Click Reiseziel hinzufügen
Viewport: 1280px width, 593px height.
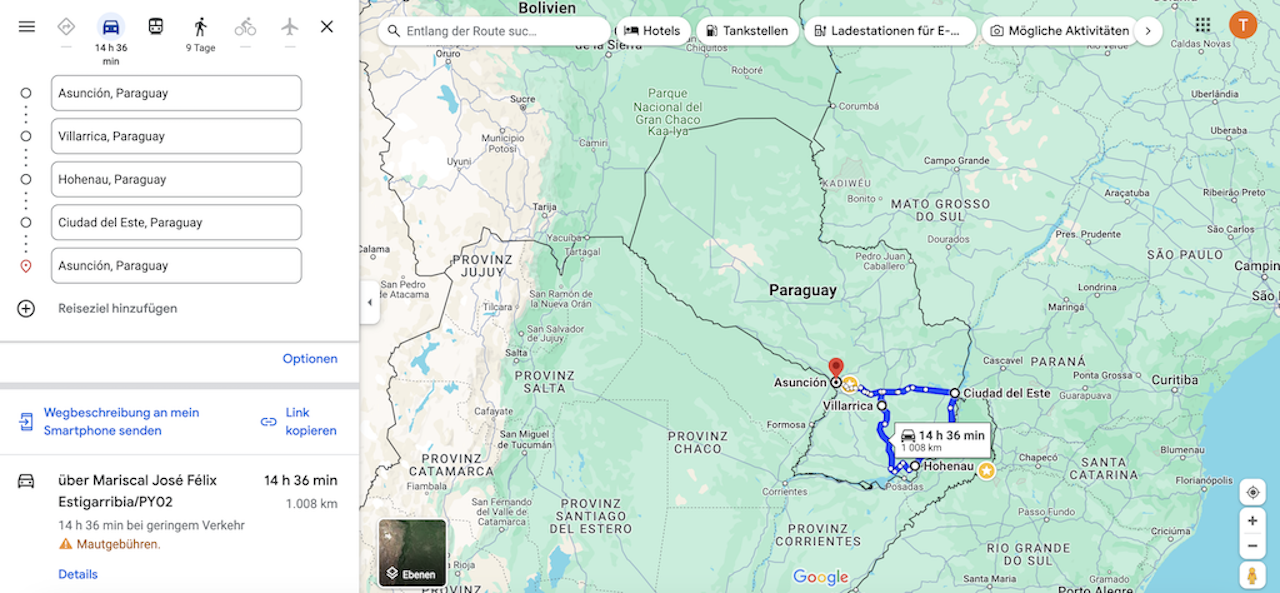tap(117, 308)
